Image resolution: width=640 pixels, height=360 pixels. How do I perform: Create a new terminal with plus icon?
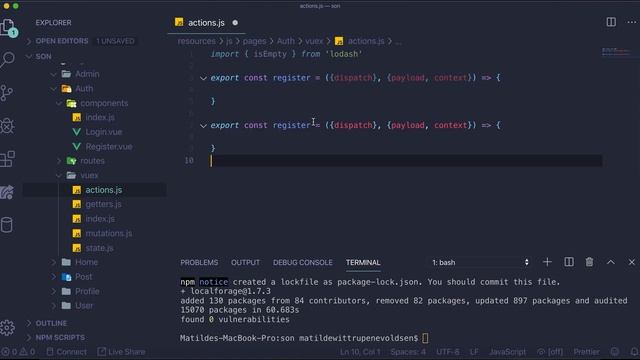point(547,262)
